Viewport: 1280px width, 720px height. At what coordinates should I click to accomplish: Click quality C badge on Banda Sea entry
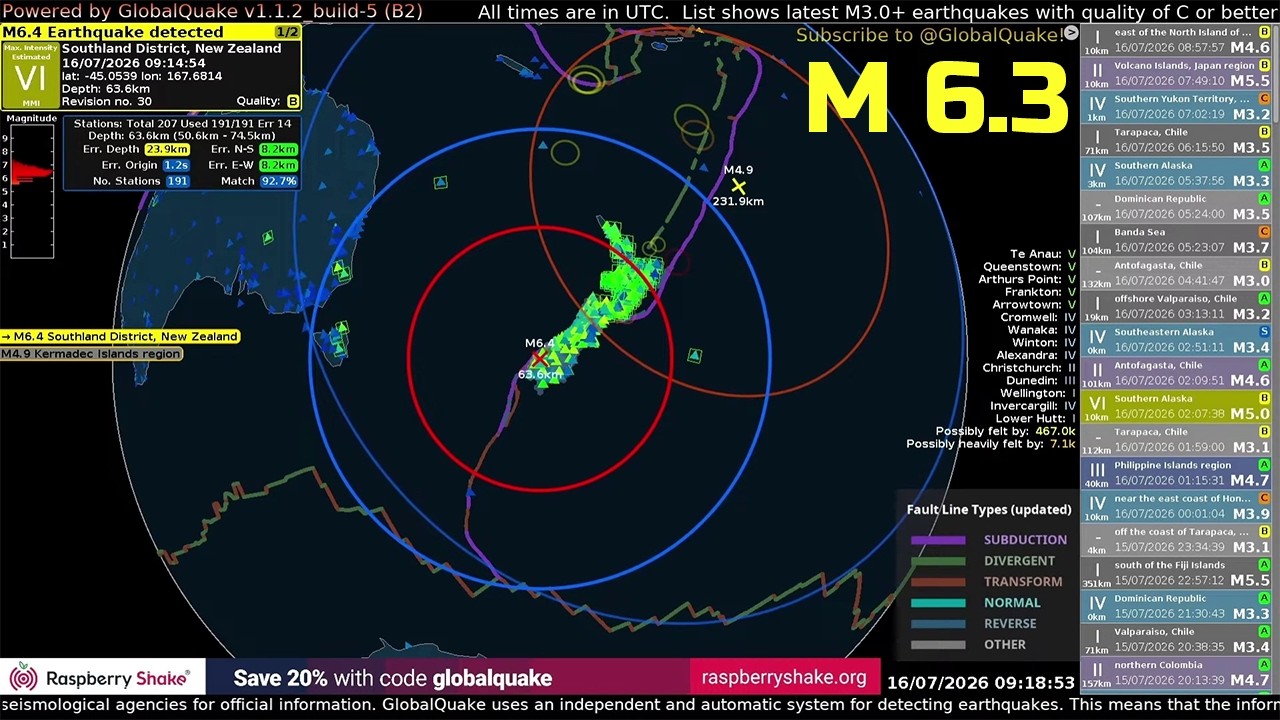coord(1265,232)
